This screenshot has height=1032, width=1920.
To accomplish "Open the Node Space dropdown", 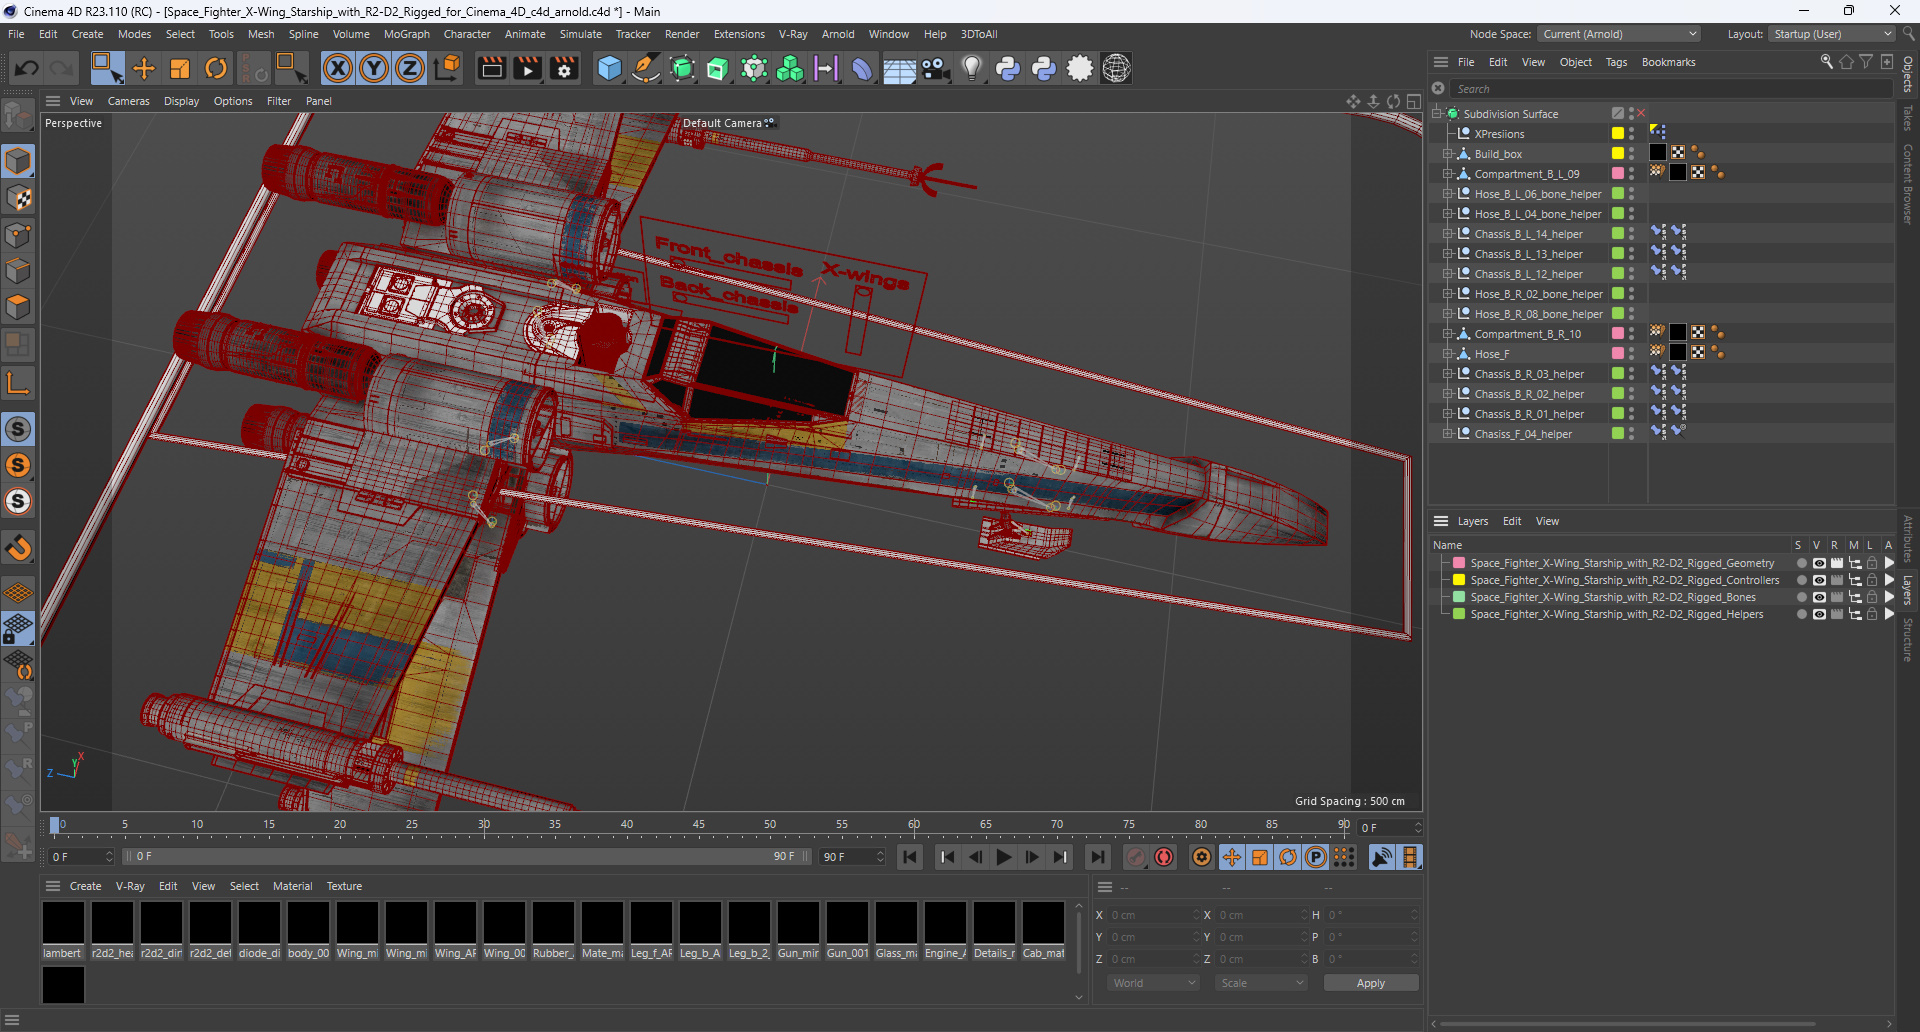I will click(1618, 34).
